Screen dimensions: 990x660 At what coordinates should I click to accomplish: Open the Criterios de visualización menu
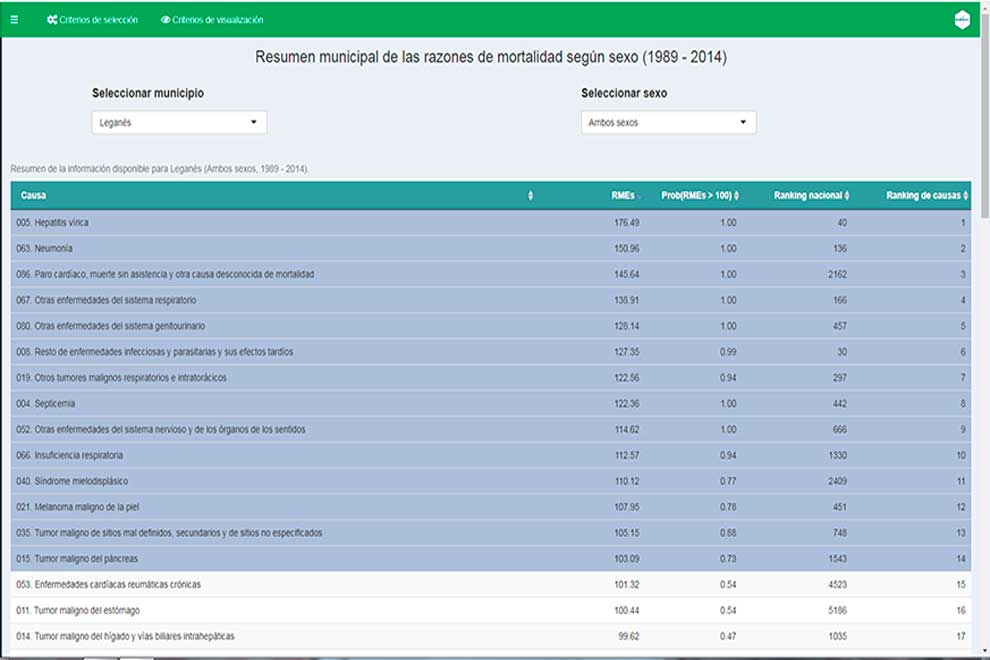click(217, 20)
